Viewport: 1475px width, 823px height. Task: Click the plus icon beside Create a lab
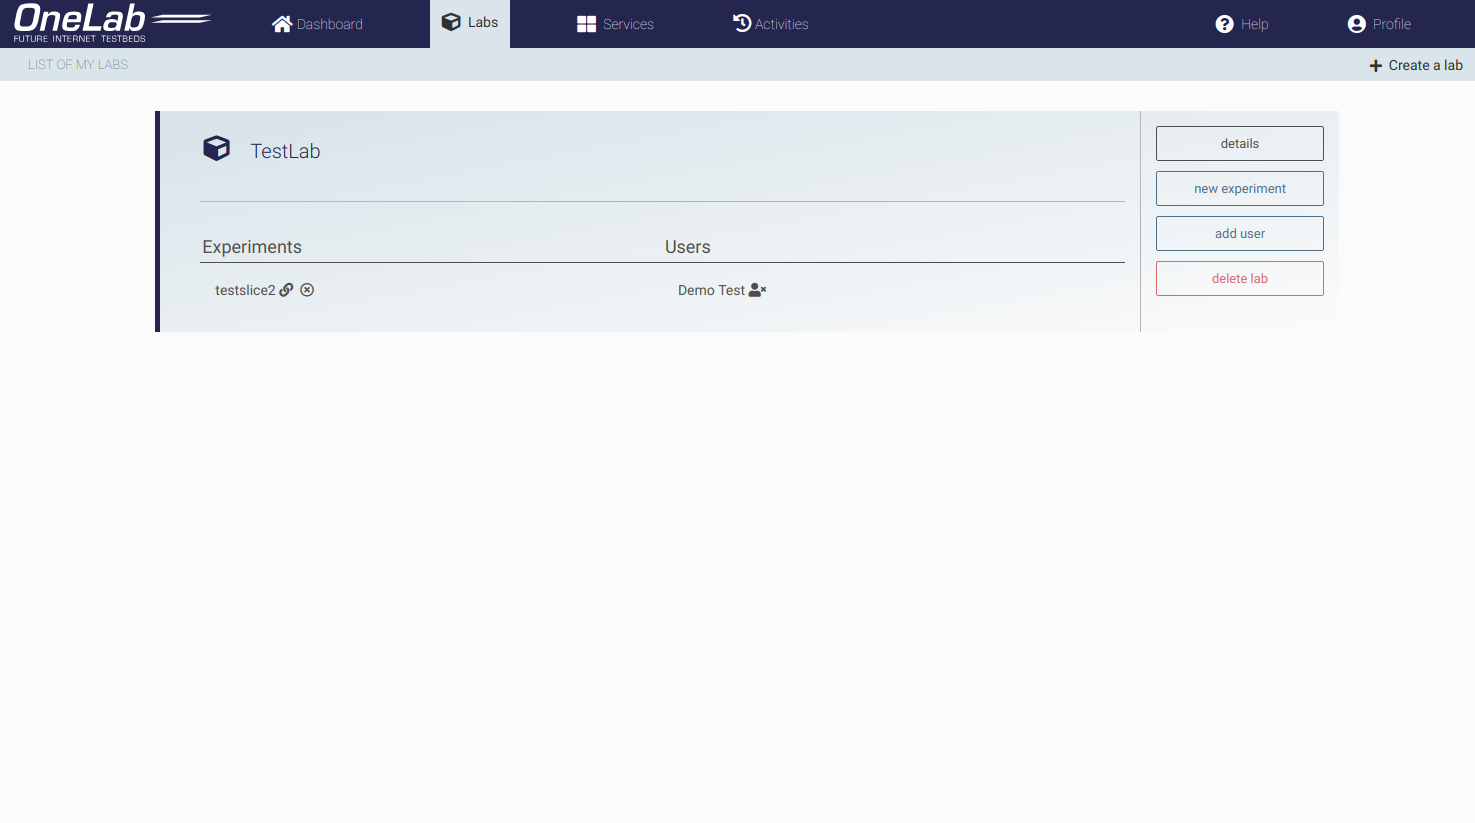[x=1375, y=65]
